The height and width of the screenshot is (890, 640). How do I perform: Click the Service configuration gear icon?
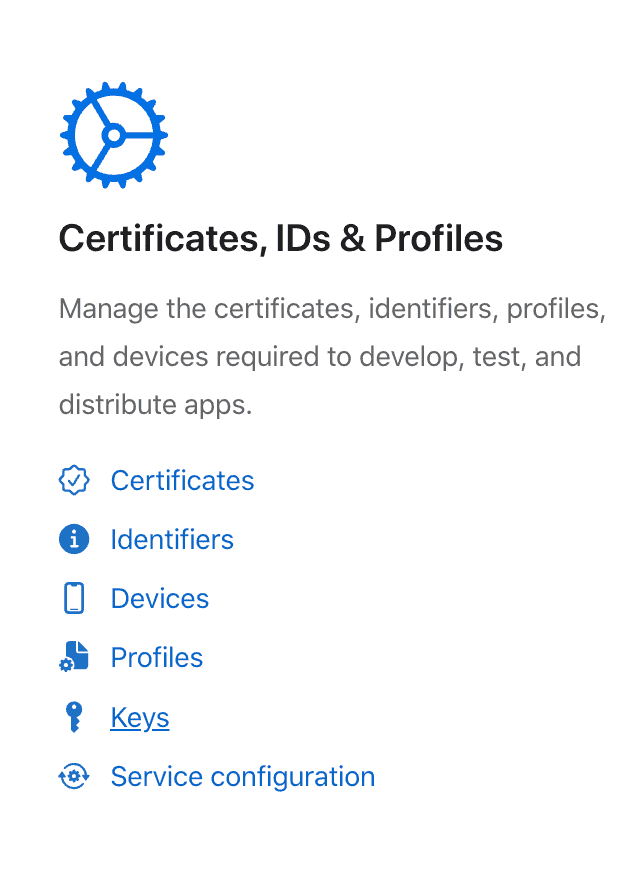point(75,776)
